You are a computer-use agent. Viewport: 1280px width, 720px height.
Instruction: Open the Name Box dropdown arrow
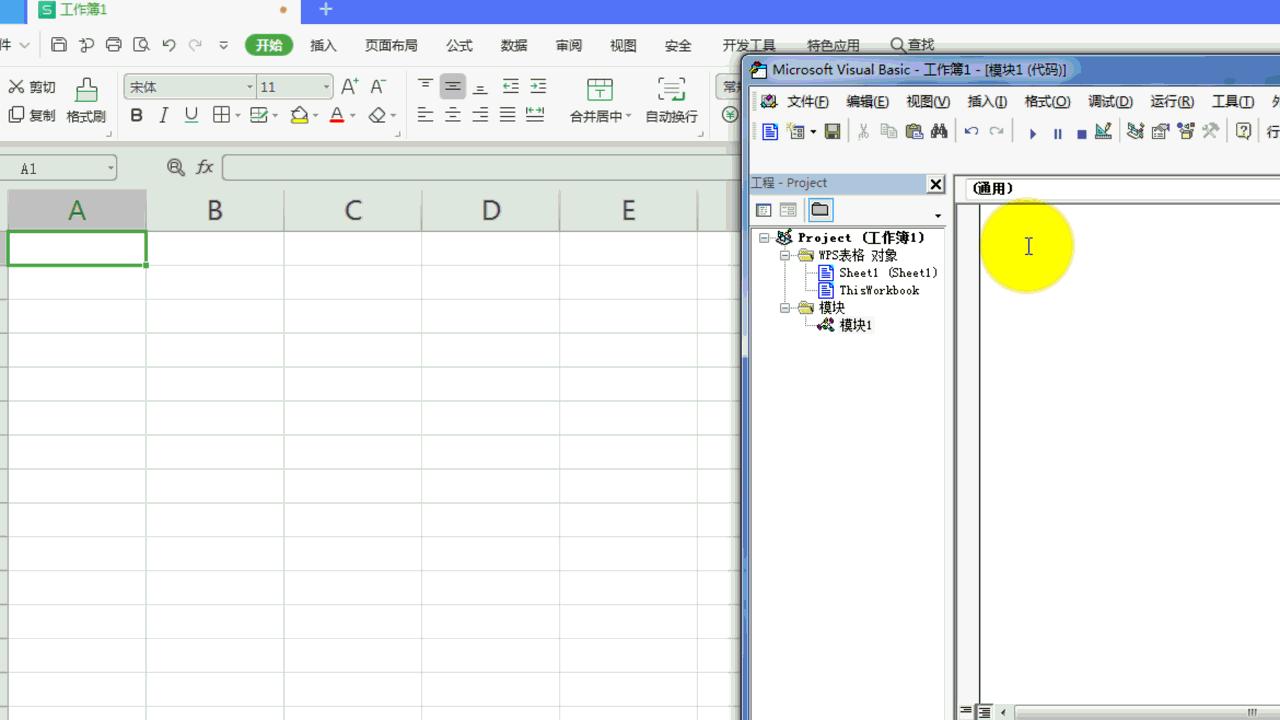pos(110,168)
